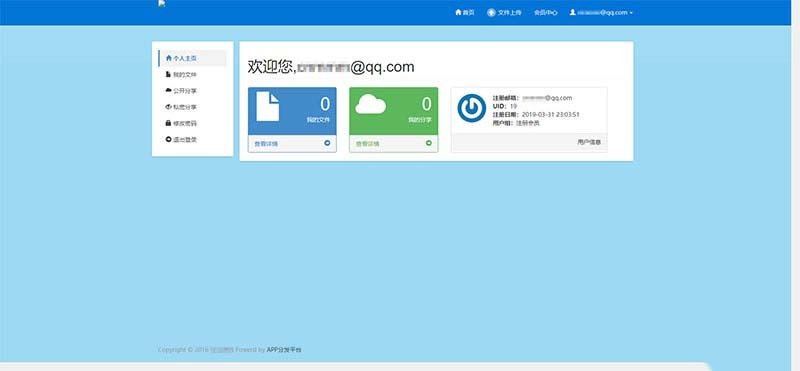Screen dimensions: 800x371
Task: Click the arrow icon in the green card footer
Action: pos(429,143)
